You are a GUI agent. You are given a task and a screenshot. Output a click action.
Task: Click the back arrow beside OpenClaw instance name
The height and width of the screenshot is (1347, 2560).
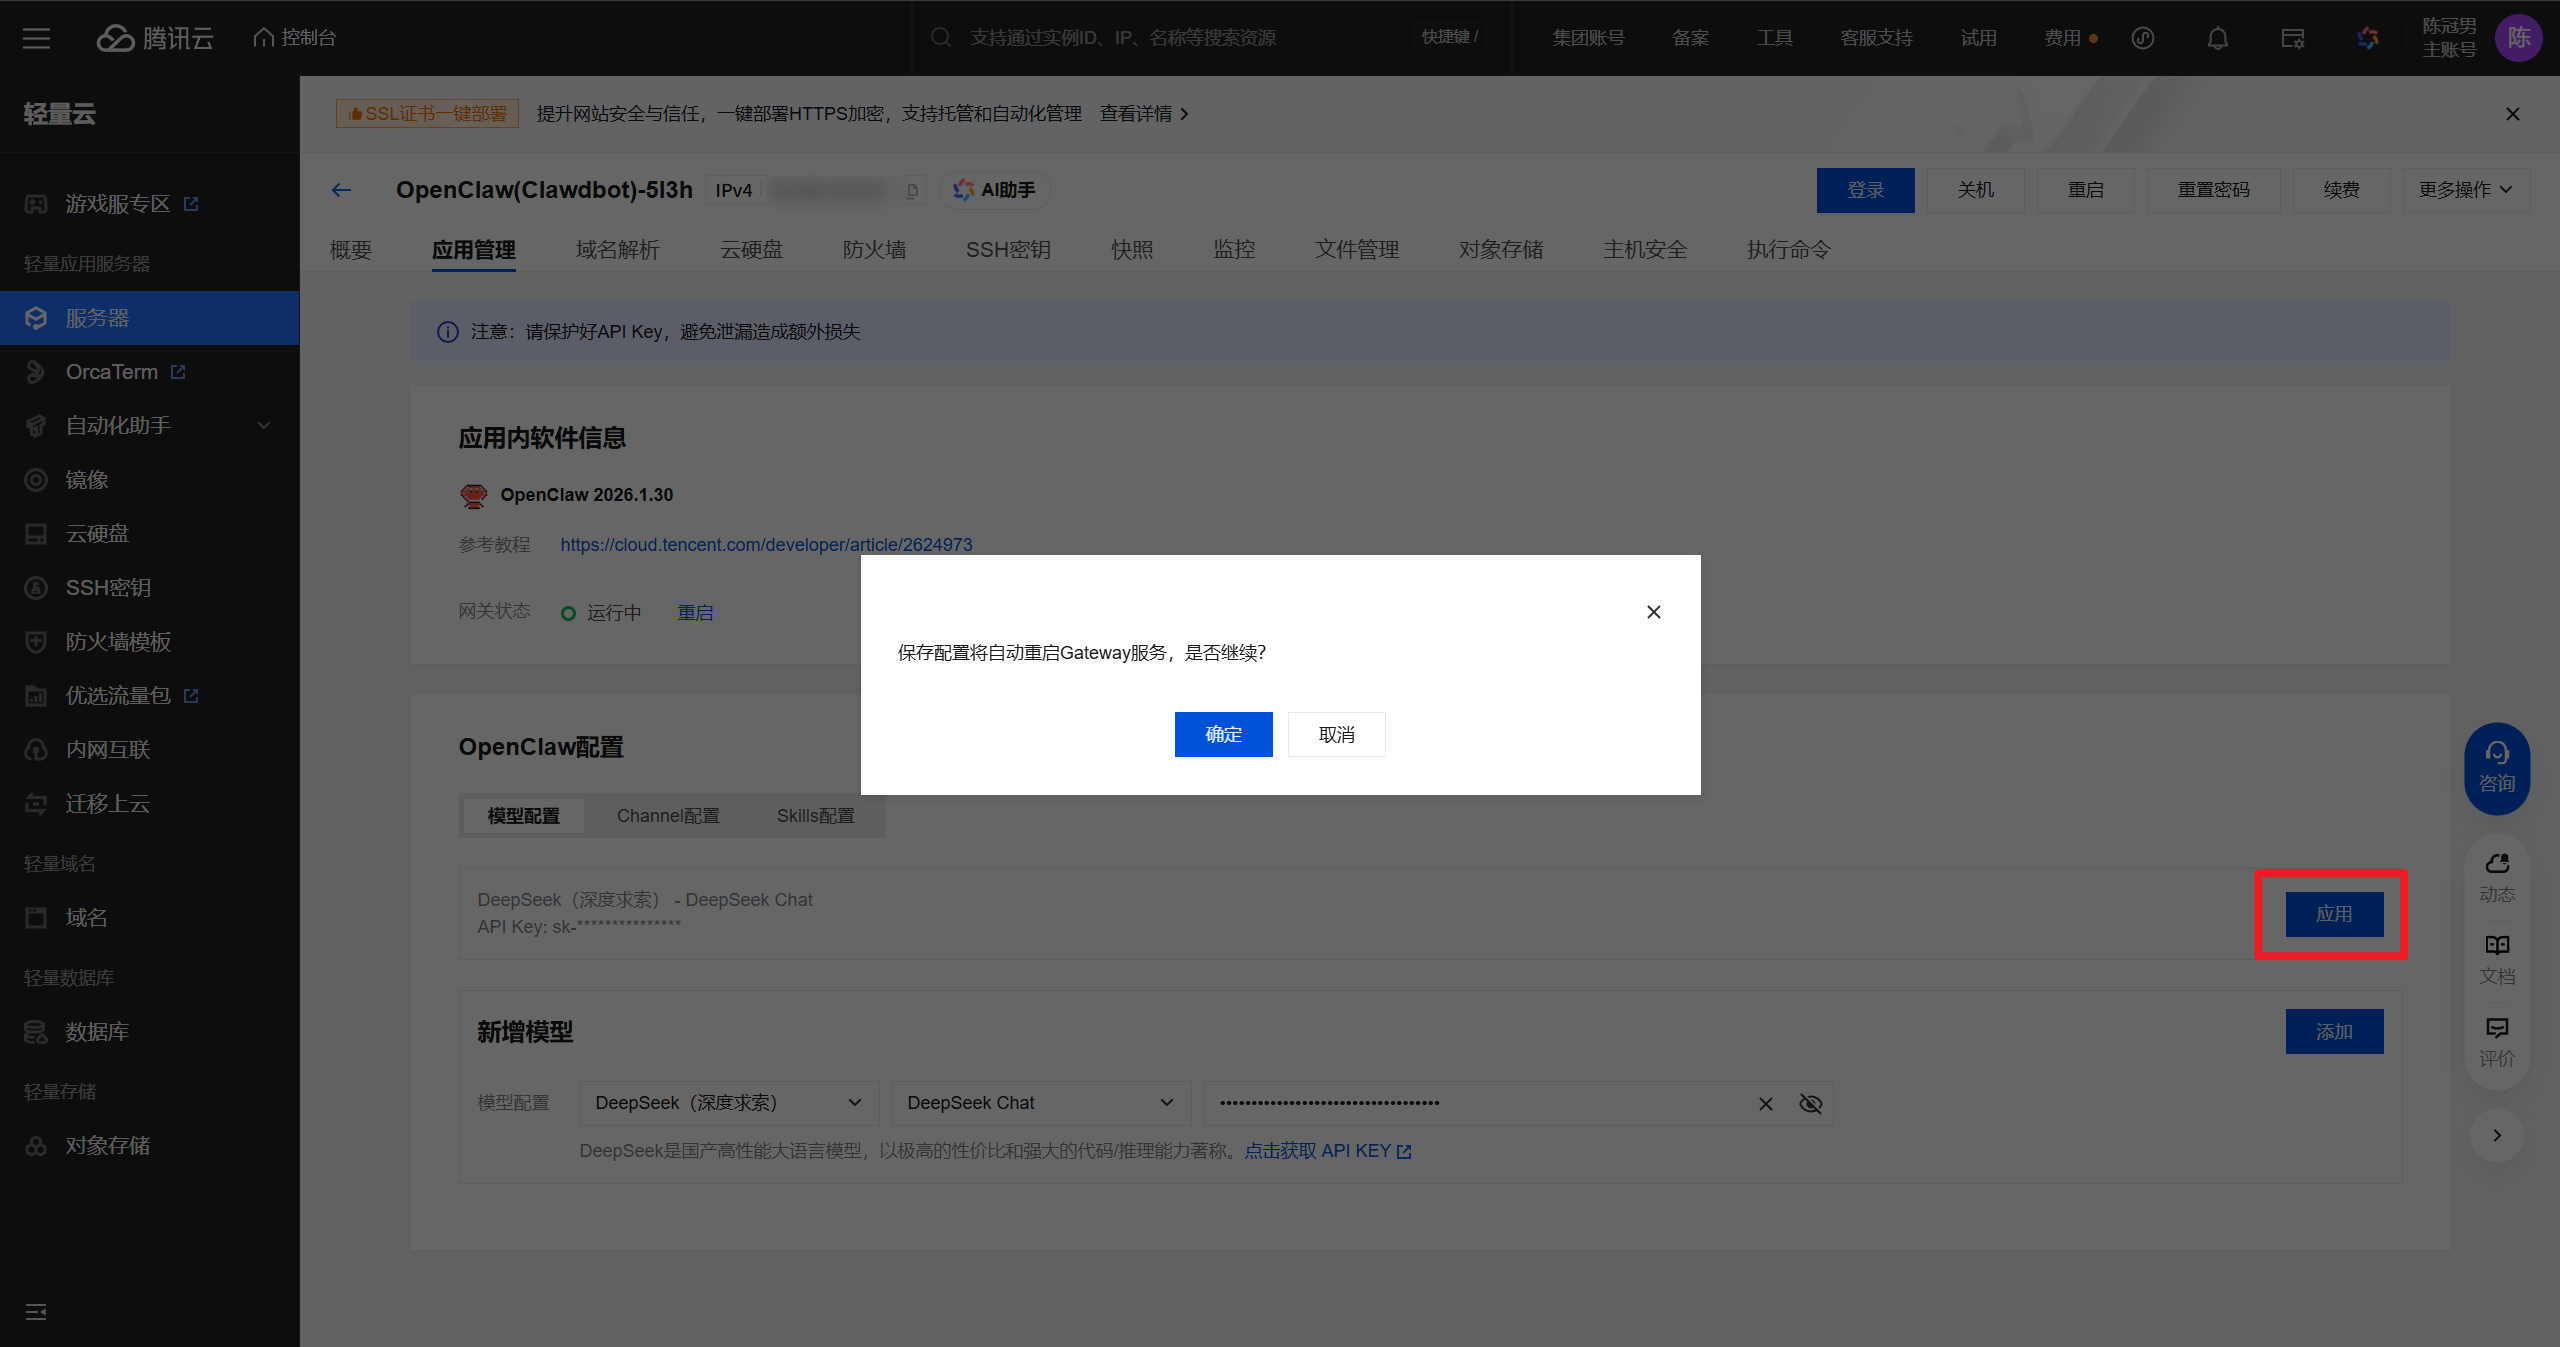[x=341, y=190]
